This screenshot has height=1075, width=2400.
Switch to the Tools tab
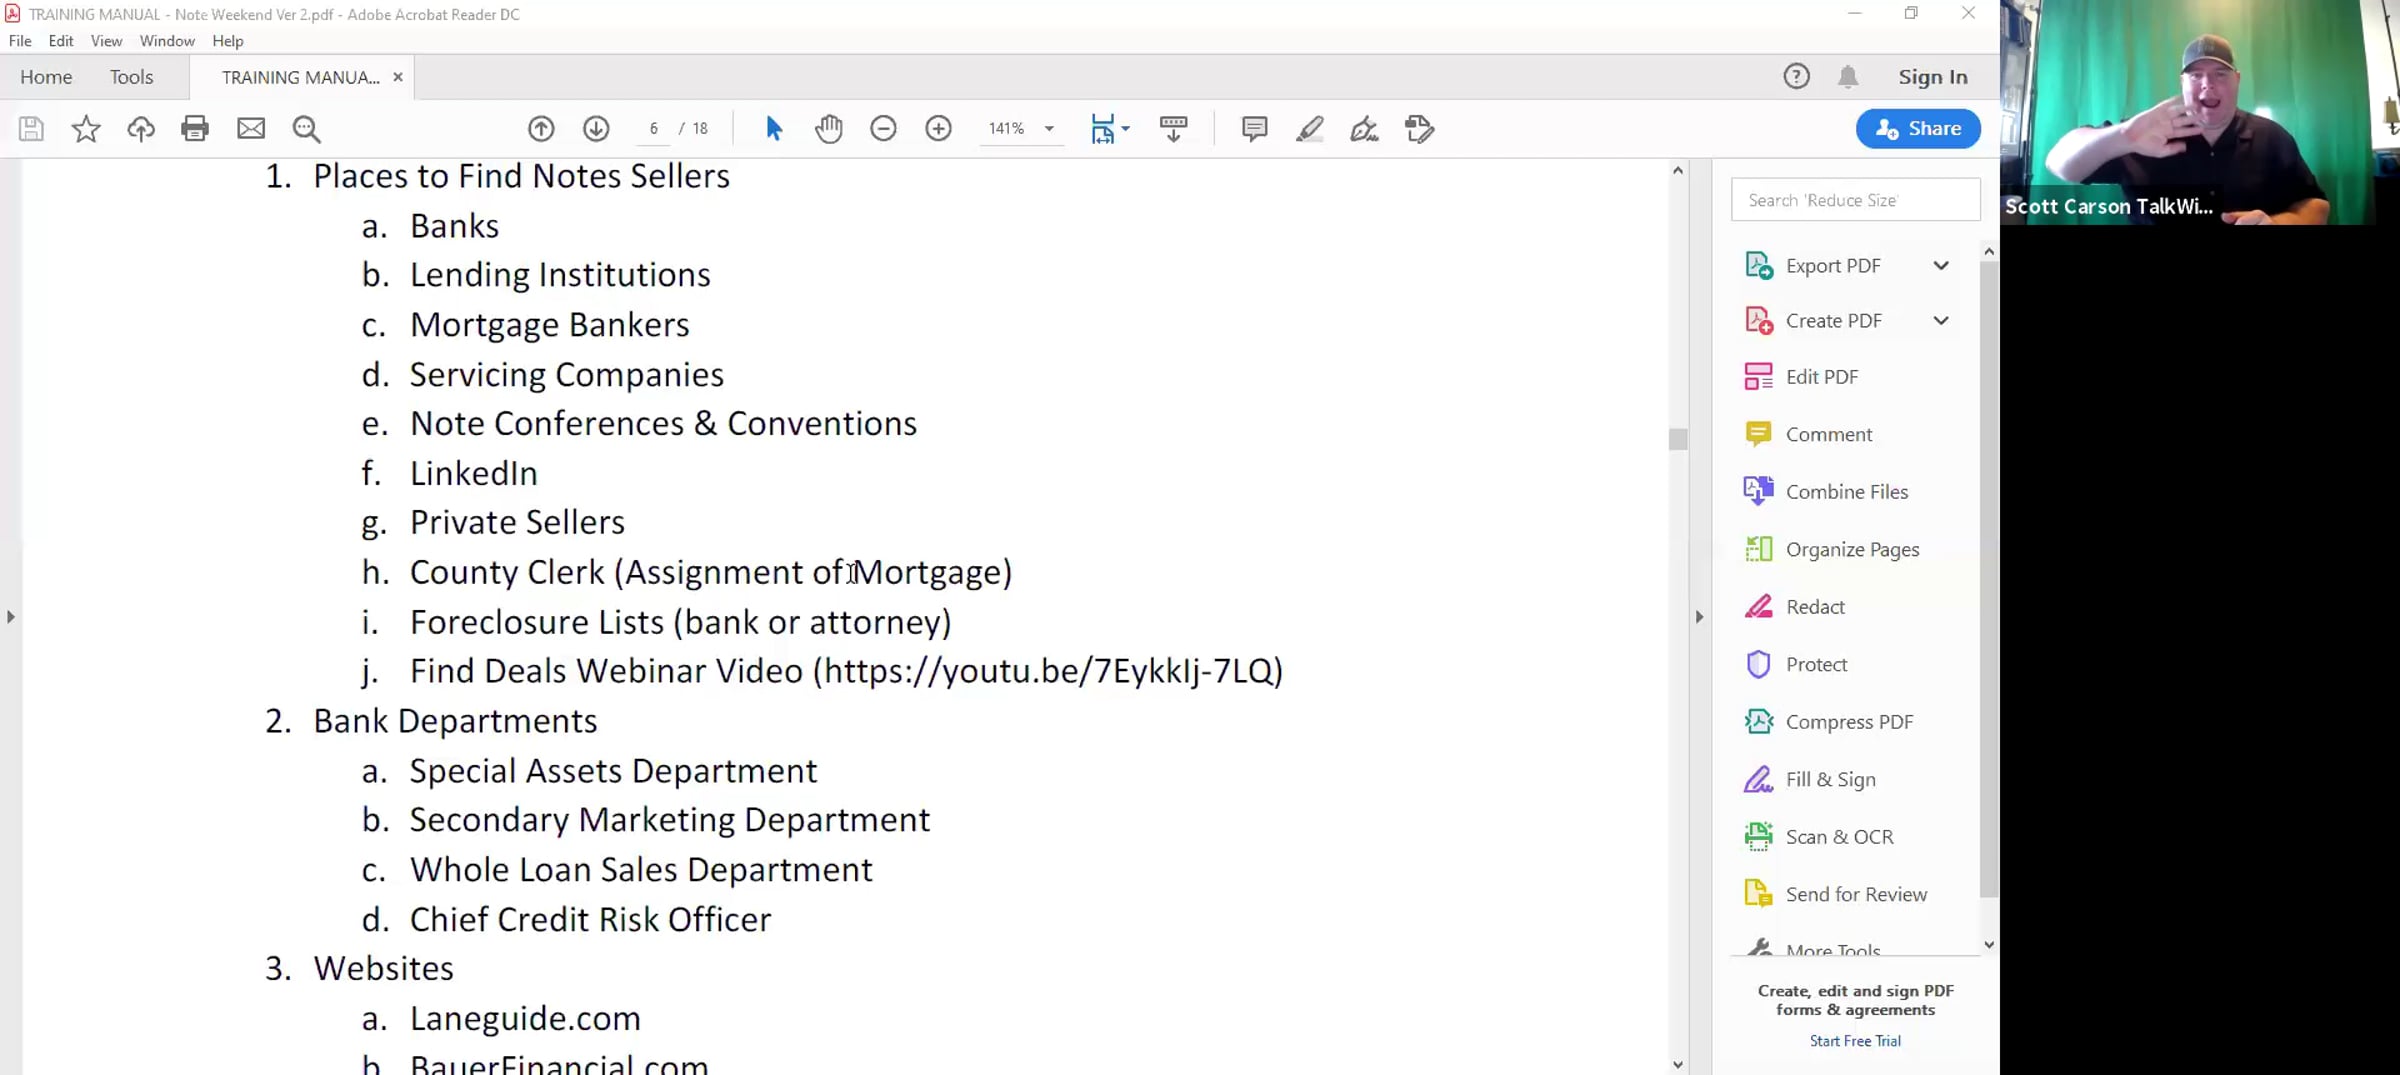[x=131, y=77]
